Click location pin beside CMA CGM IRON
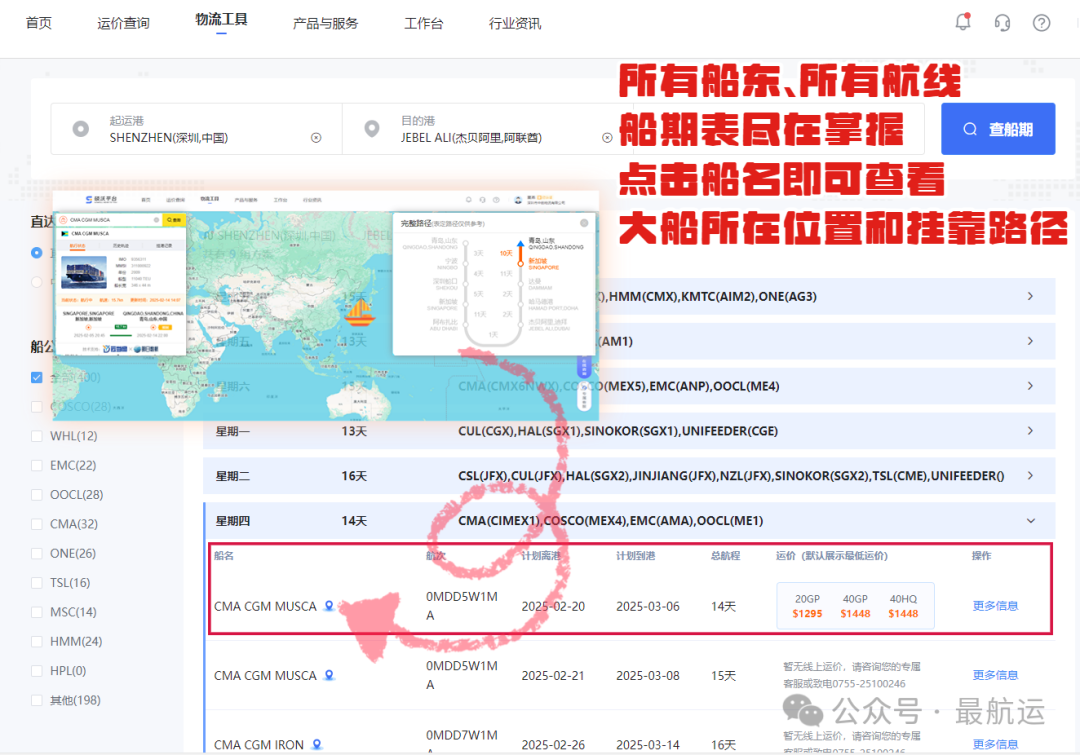Screen dimensions: 1080x755 click(x=317, y=745)
